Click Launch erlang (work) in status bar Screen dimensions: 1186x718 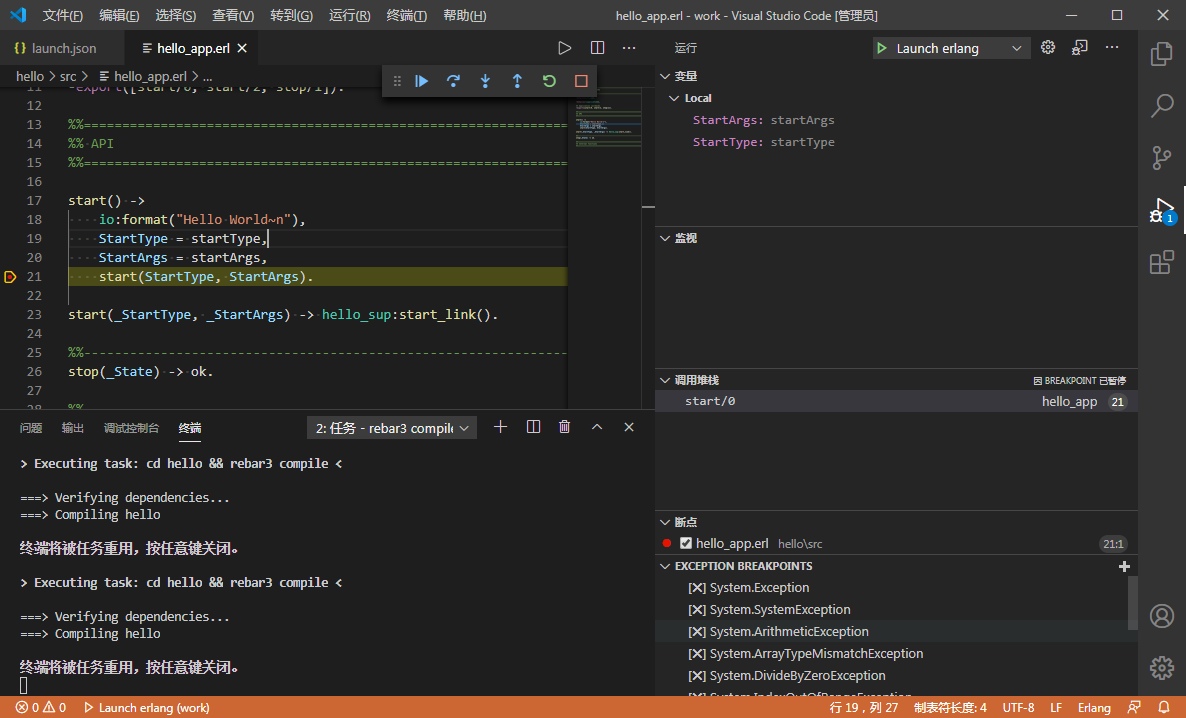pos(147,708)
